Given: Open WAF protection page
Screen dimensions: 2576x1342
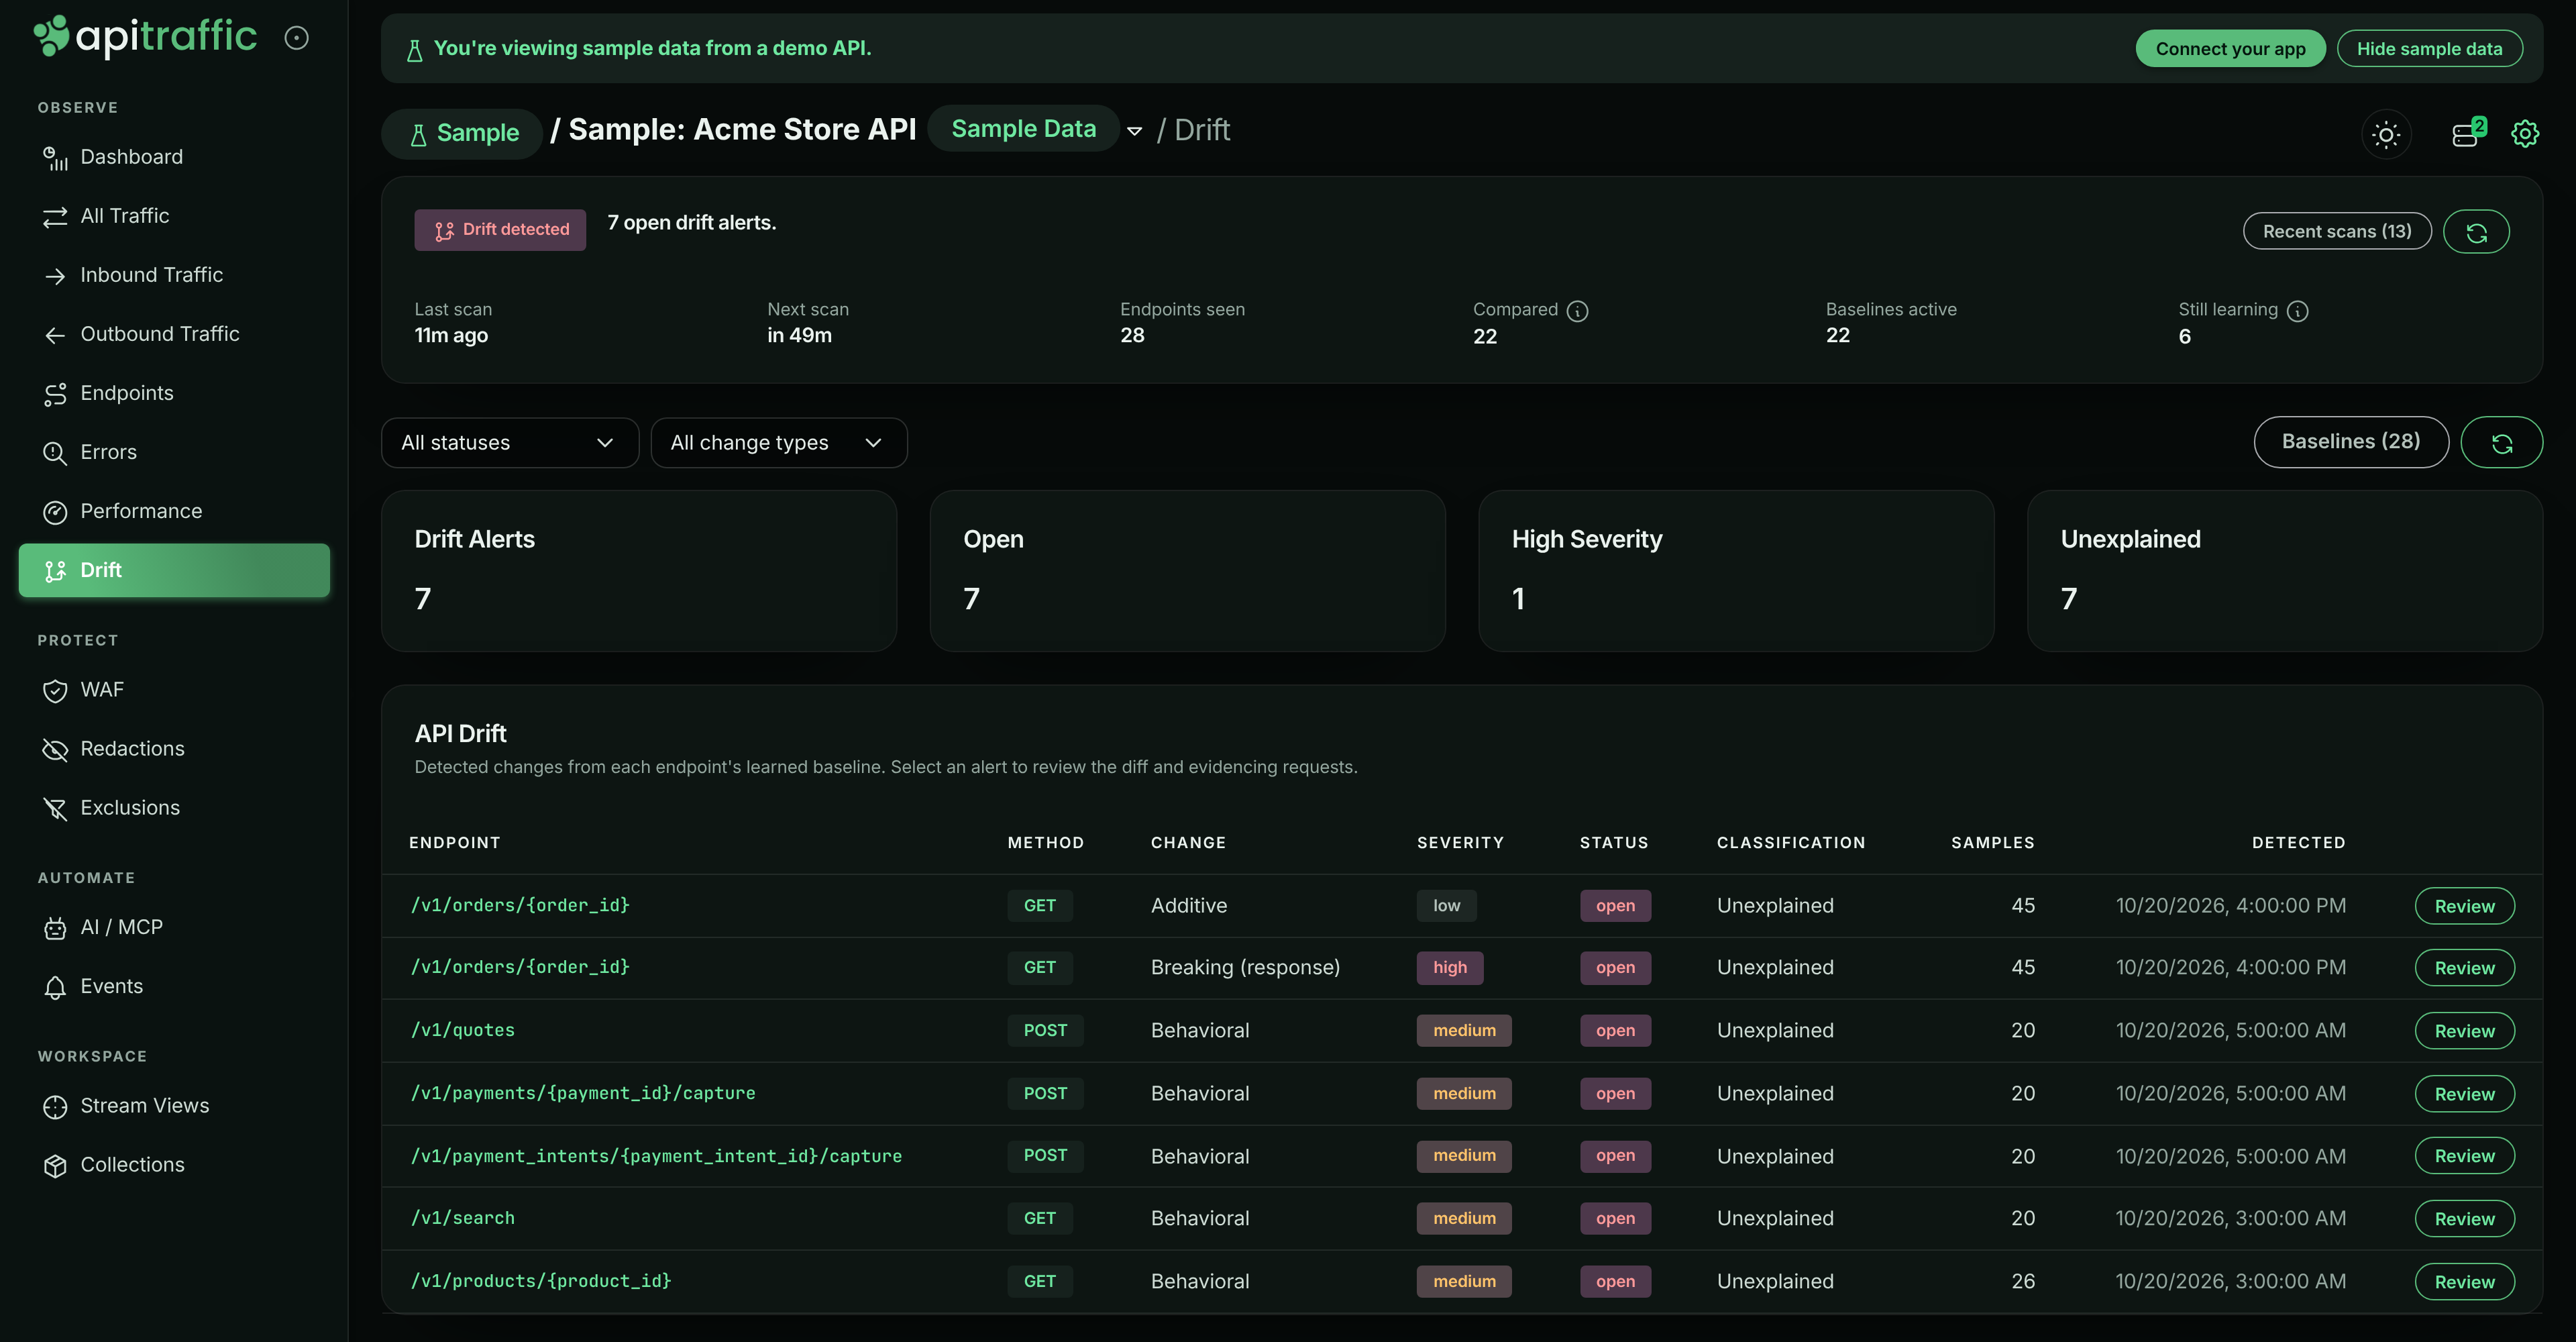Looking at the screenshot, I should click(174, 690).
